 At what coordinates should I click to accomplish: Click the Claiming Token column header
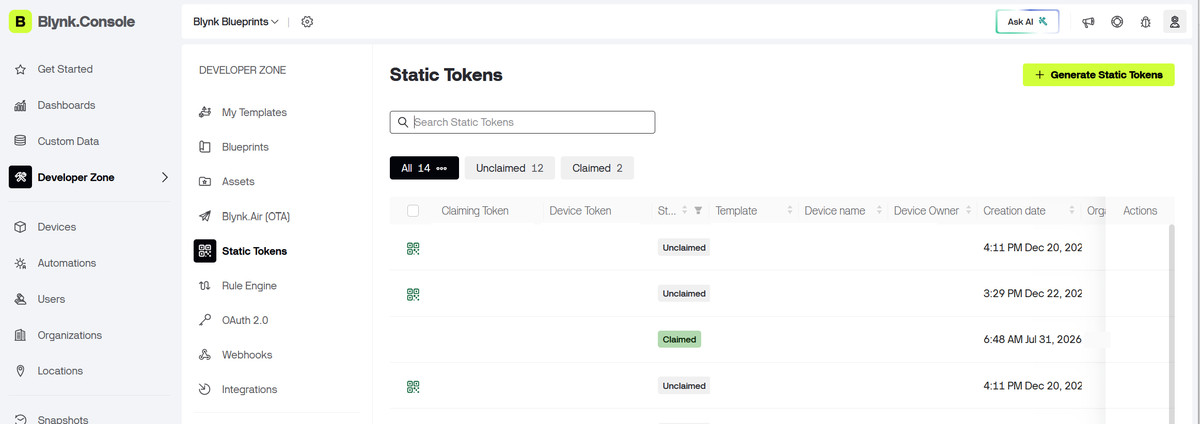click(475, 211)
